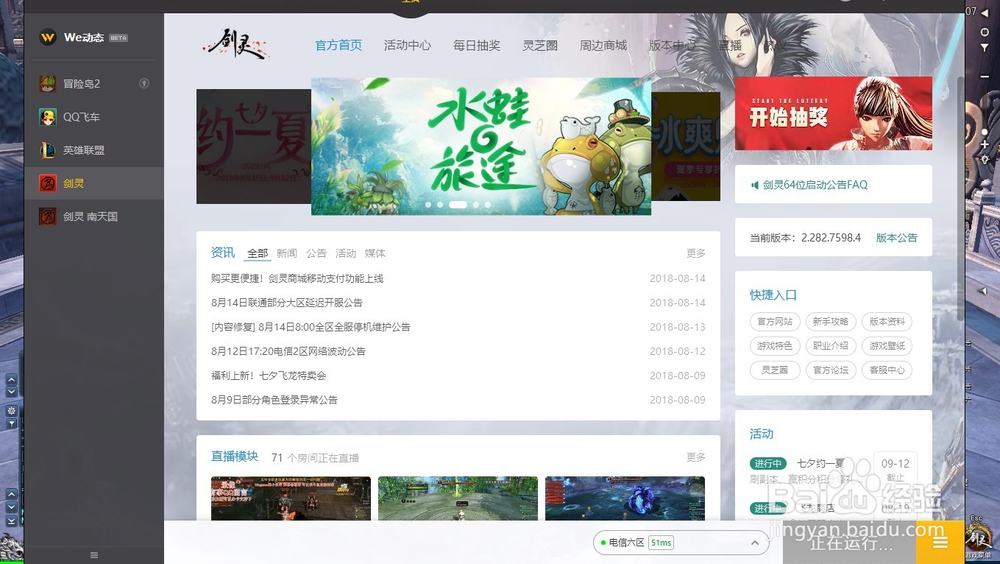
Task: Open 活动中心 navigation tab
Action: click(x=407, y=45)
